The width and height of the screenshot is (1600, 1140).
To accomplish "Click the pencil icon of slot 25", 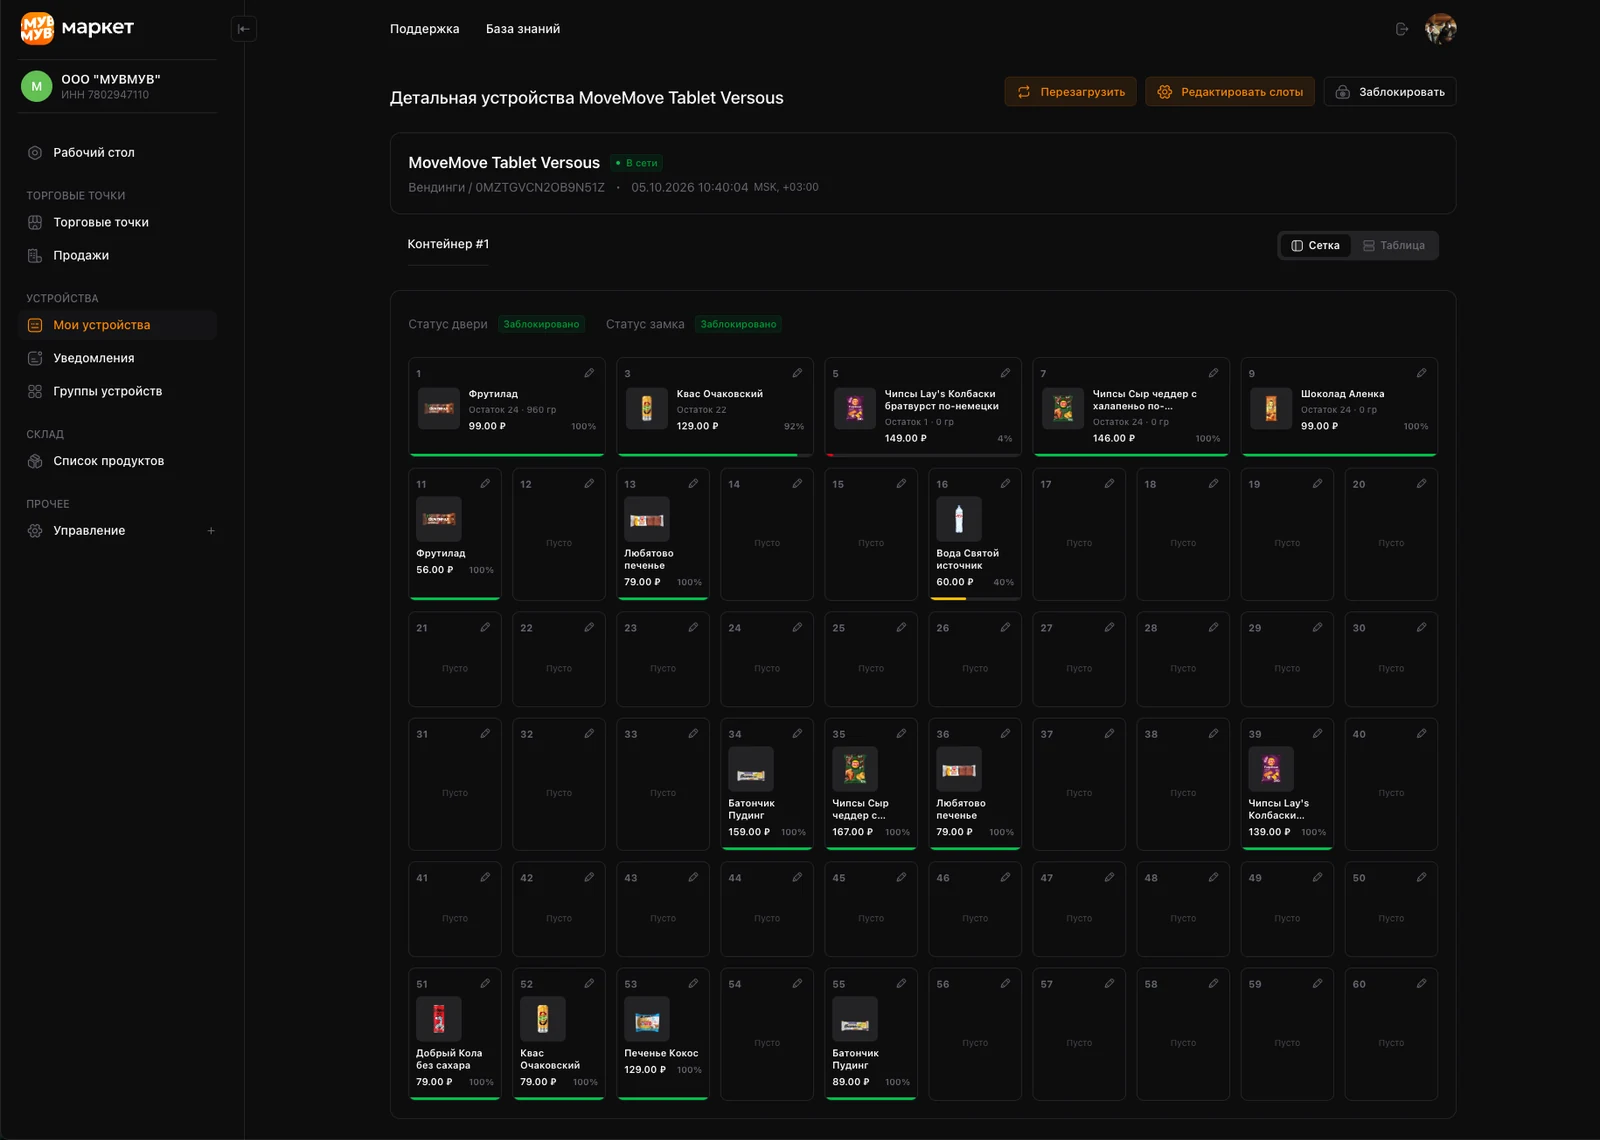I will pyautogui.click(x=901, y=628).
